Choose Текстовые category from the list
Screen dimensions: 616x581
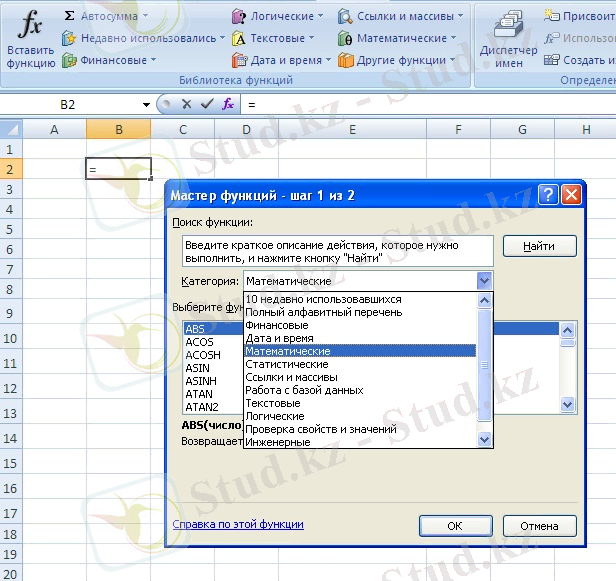275,403
